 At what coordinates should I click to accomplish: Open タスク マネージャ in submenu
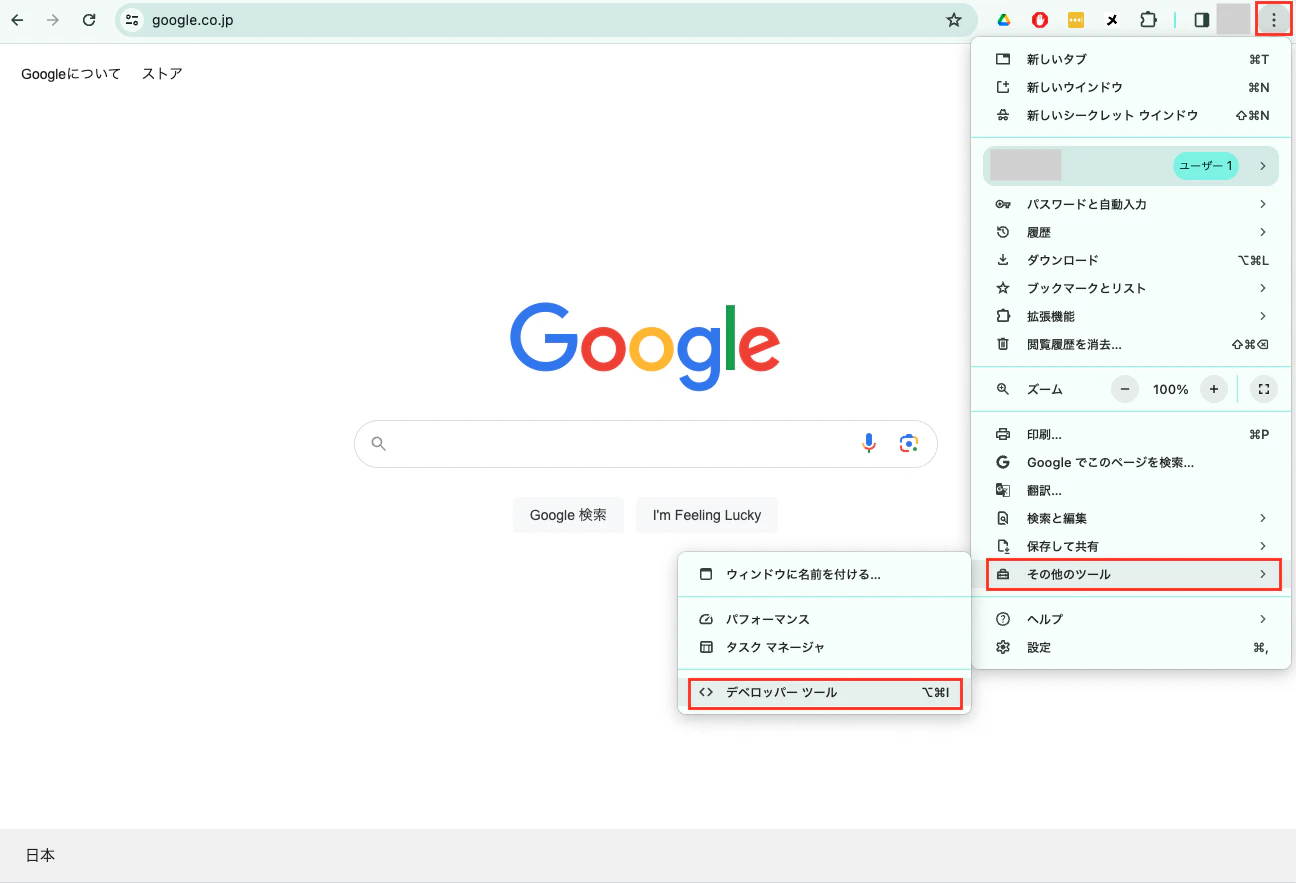(825, 647)
